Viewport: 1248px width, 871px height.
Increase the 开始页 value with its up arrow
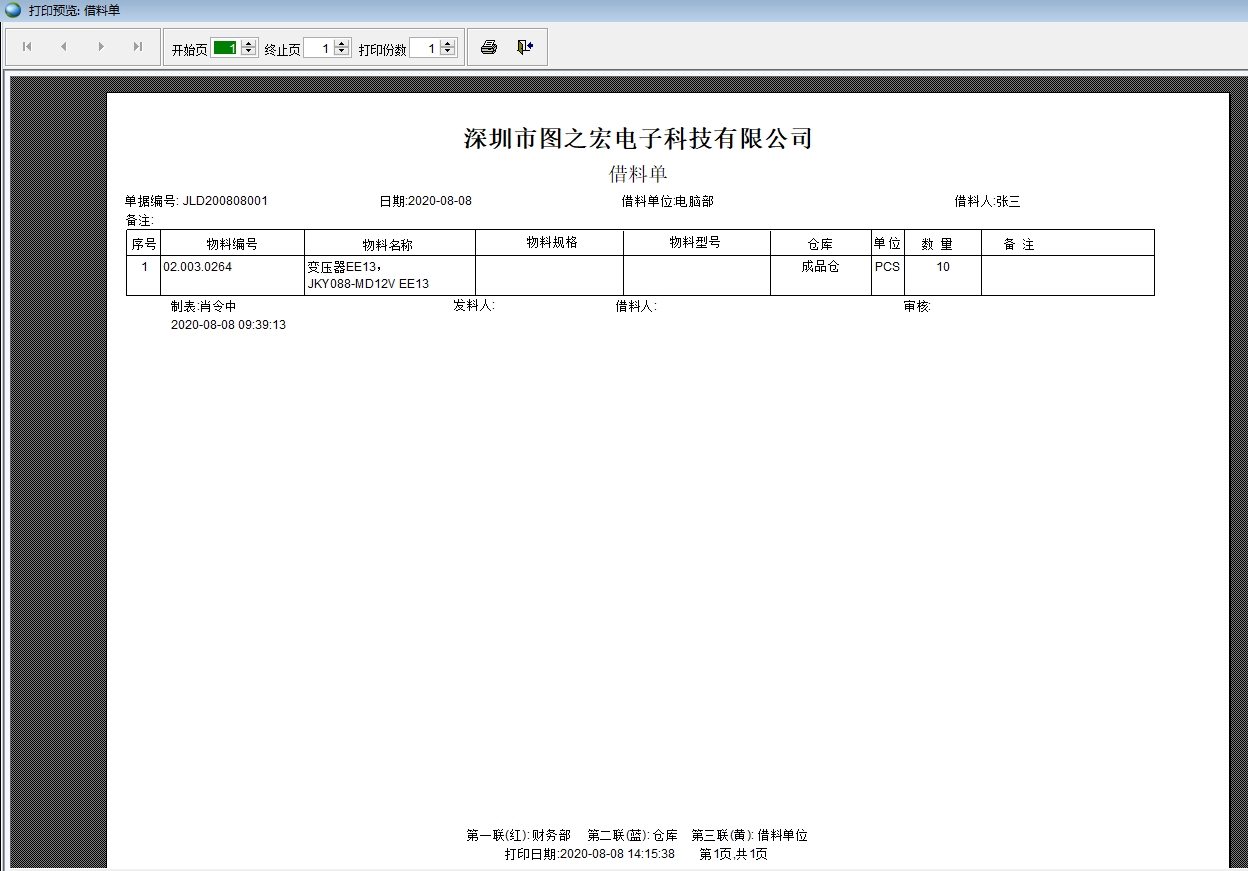coord(247,42)
